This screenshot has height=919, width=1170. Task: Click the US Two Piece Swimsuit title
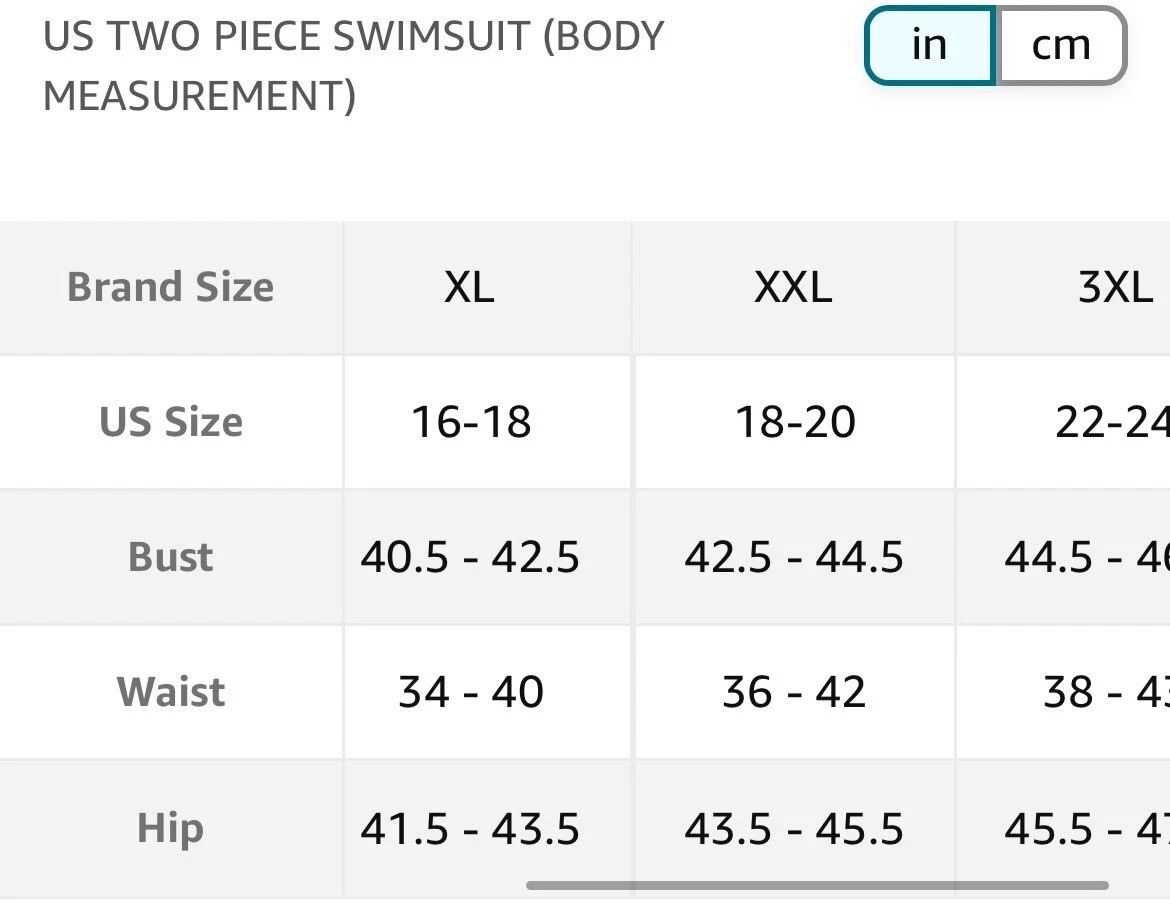coord(354,66)
